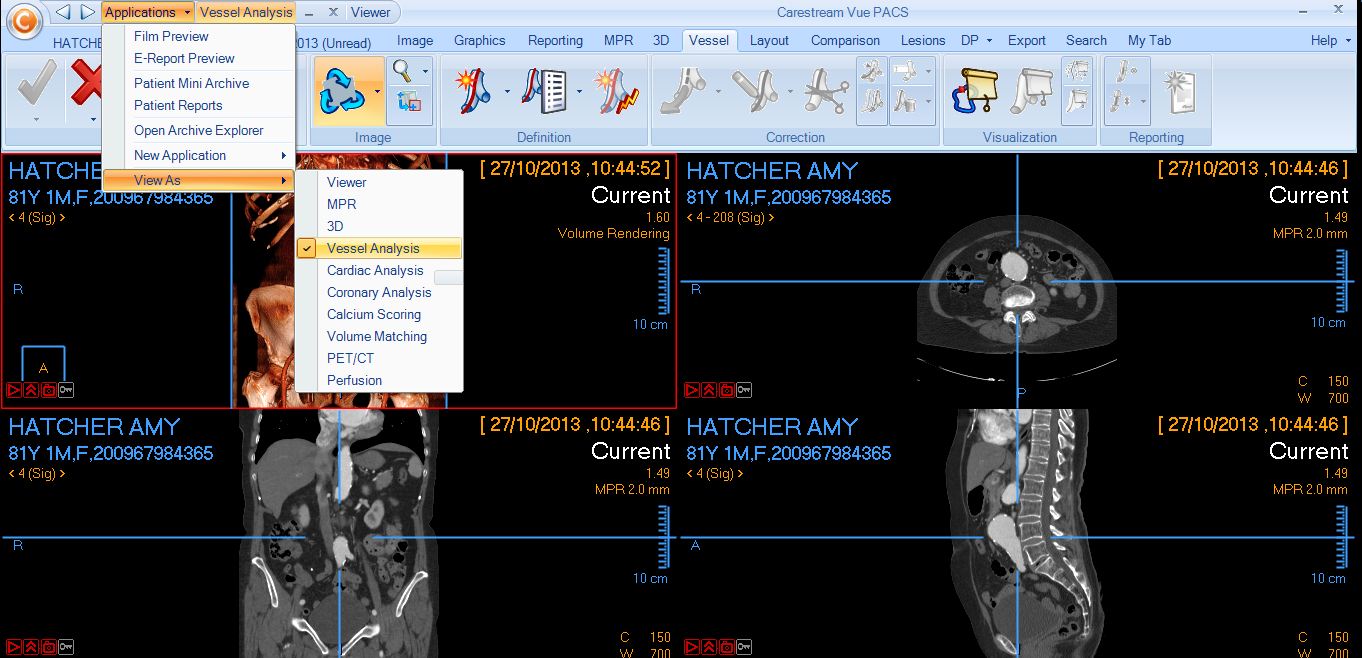Expand the dropdown arrow beside the rotate tool

(x=377, y=91)
